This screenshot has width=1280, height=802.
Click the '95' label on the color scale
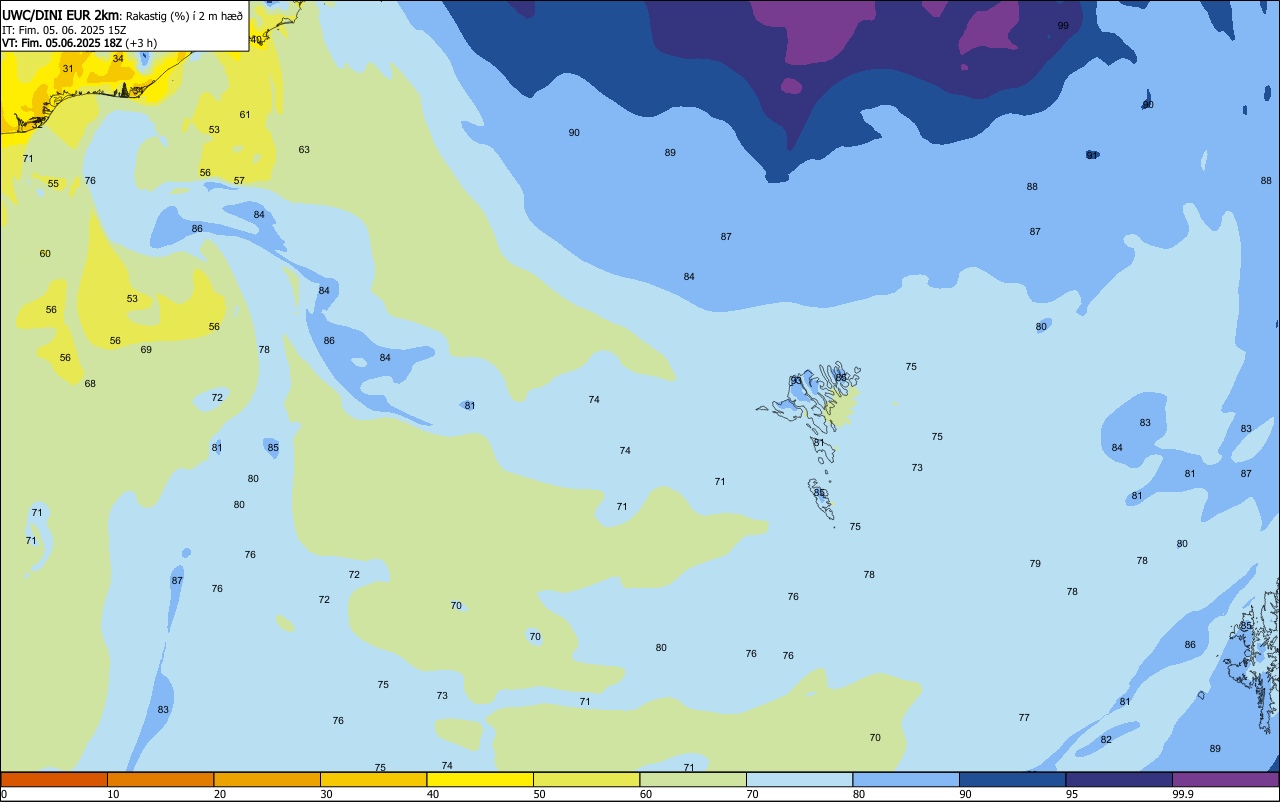[1073, 794]
